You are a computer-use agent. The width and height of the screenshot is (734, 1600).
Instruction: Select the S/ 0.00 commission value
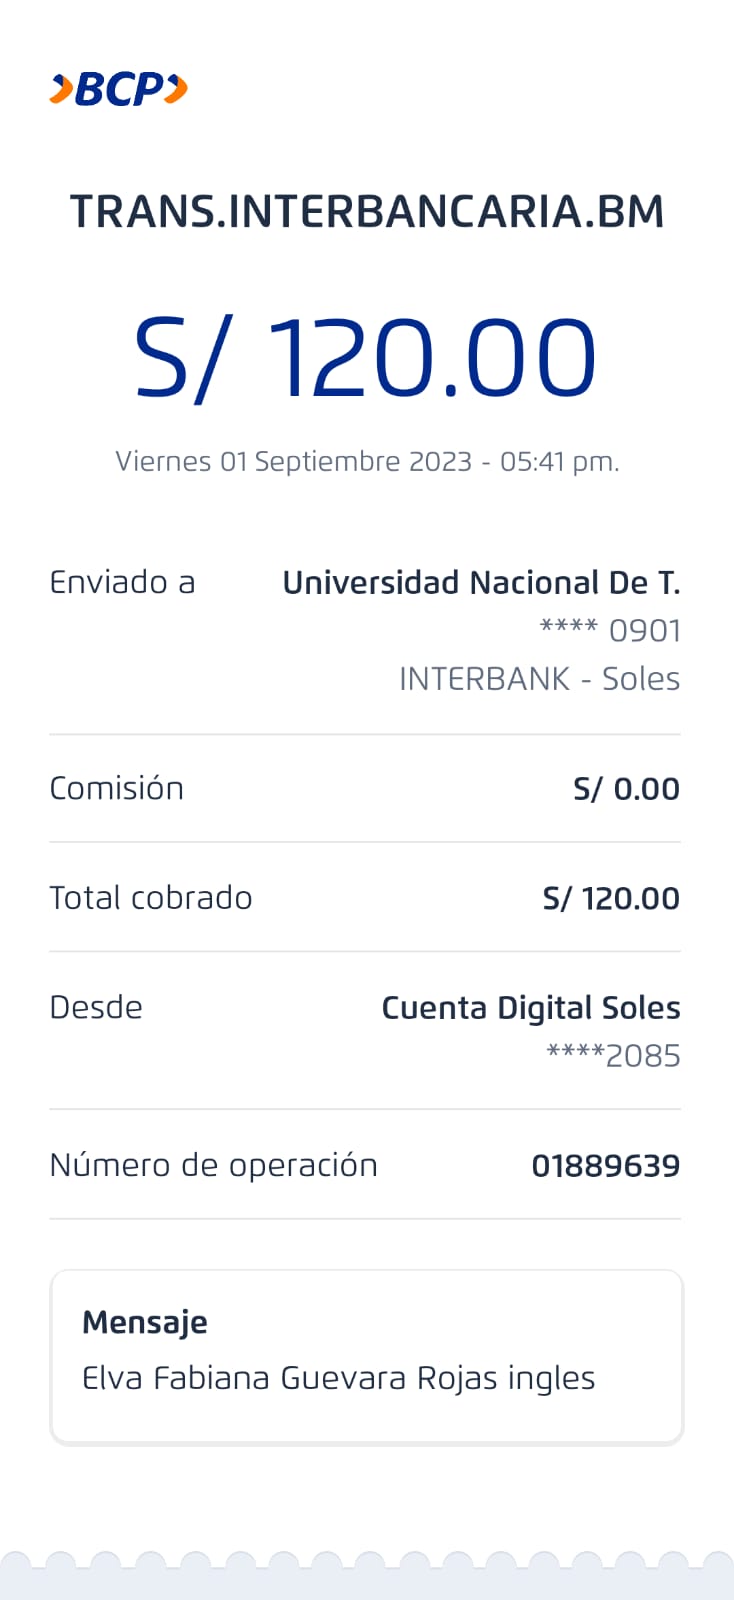(626, 789)
